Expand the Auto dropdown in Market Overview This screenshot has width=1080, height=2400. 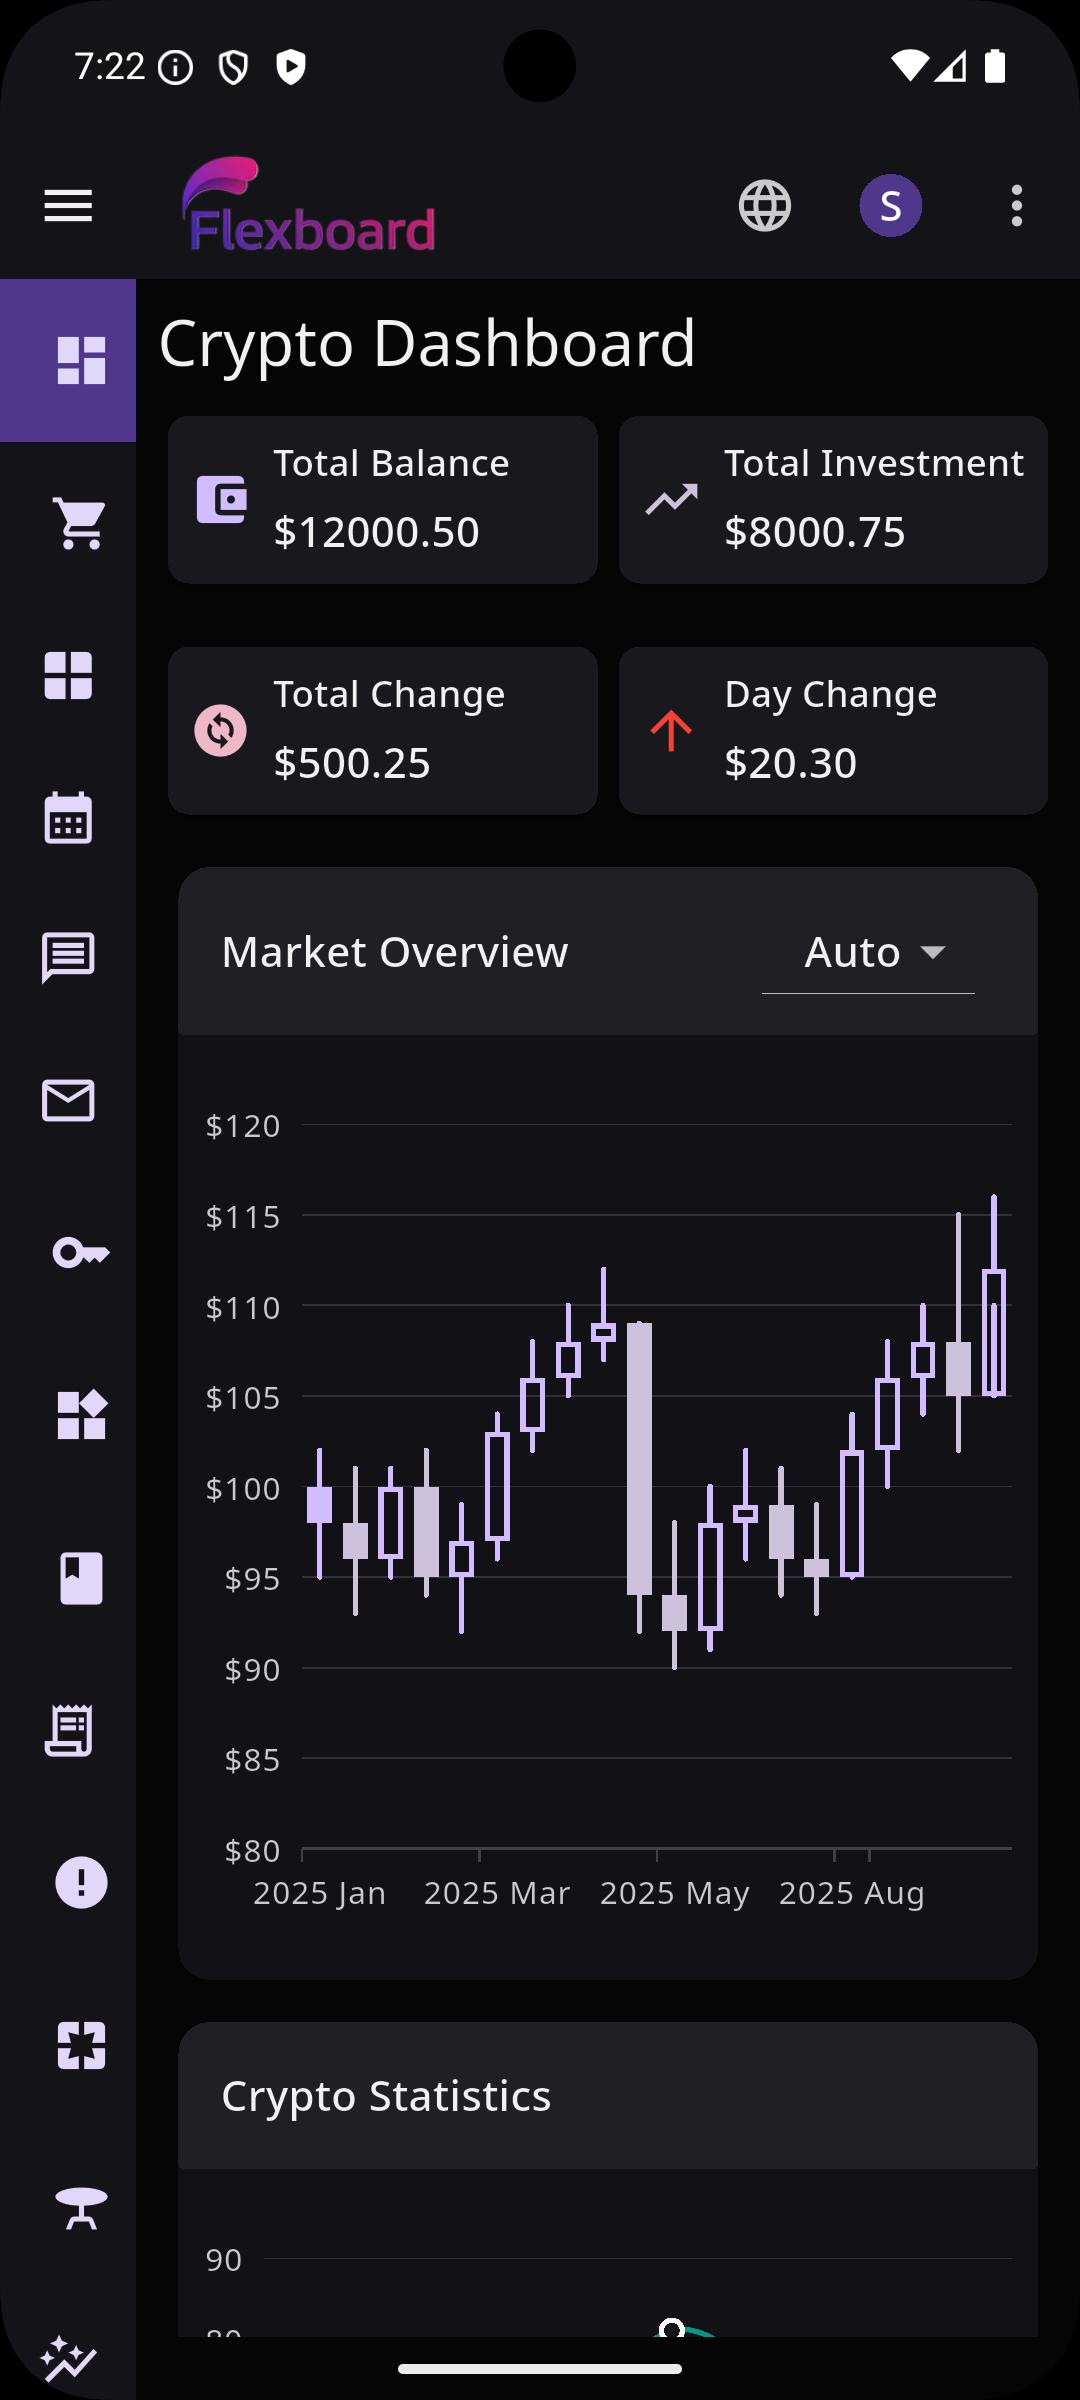868,953
